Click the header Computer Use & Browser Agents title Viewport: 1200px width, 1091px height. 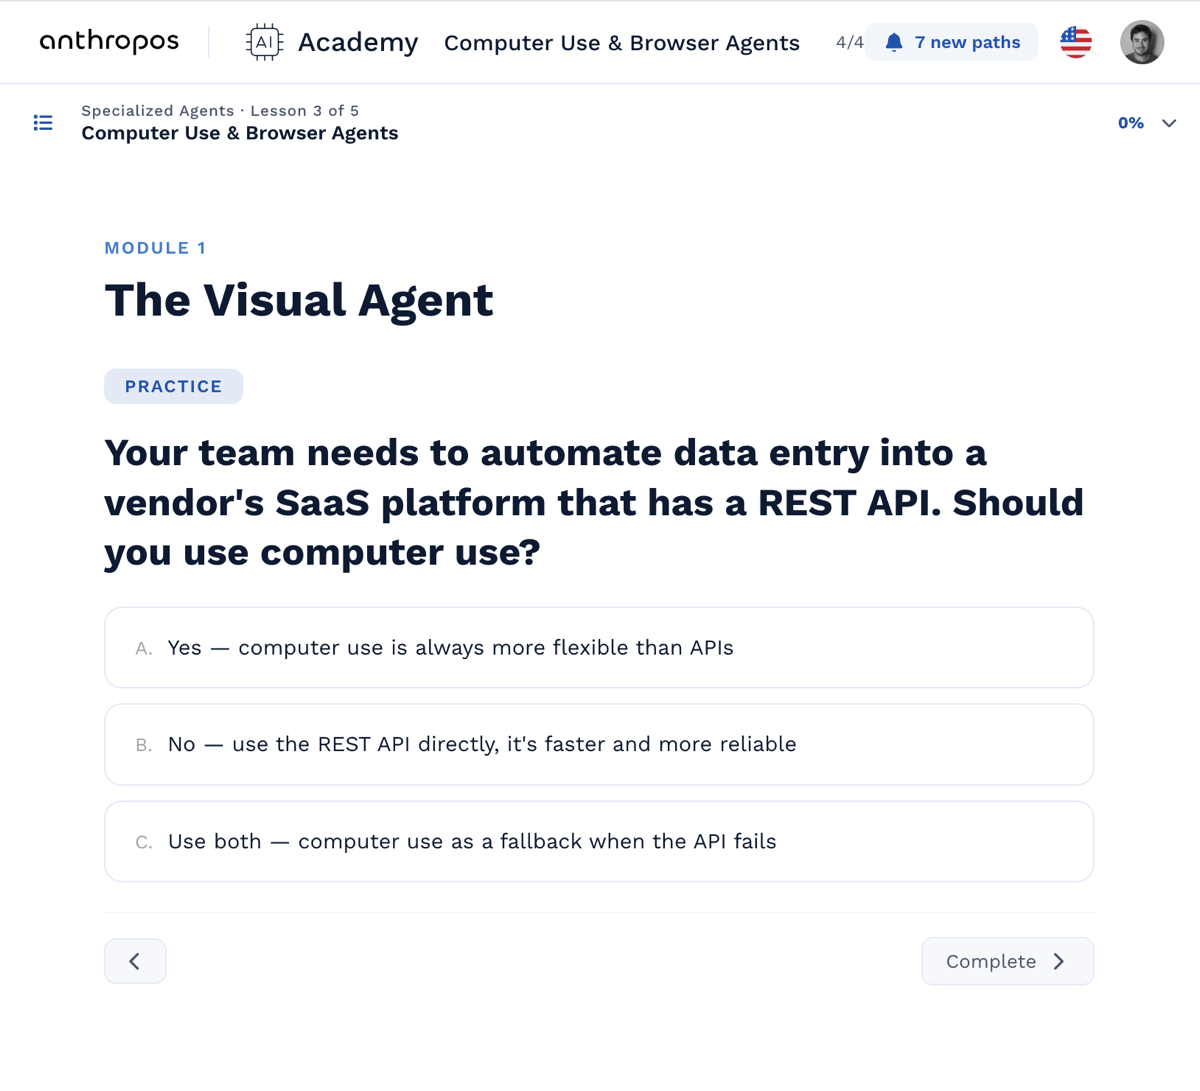coord(622,43)
